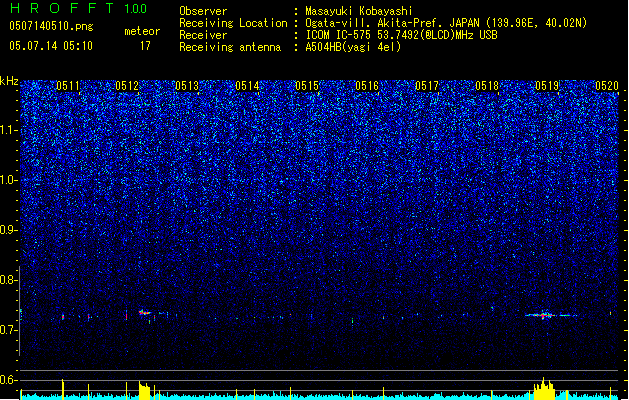Image resolution: width=629 pixels, height=400 pixels.
Task: Select observer name Masayuki Kobayashi
Action: pyautogui.click(x=359, y=11)
